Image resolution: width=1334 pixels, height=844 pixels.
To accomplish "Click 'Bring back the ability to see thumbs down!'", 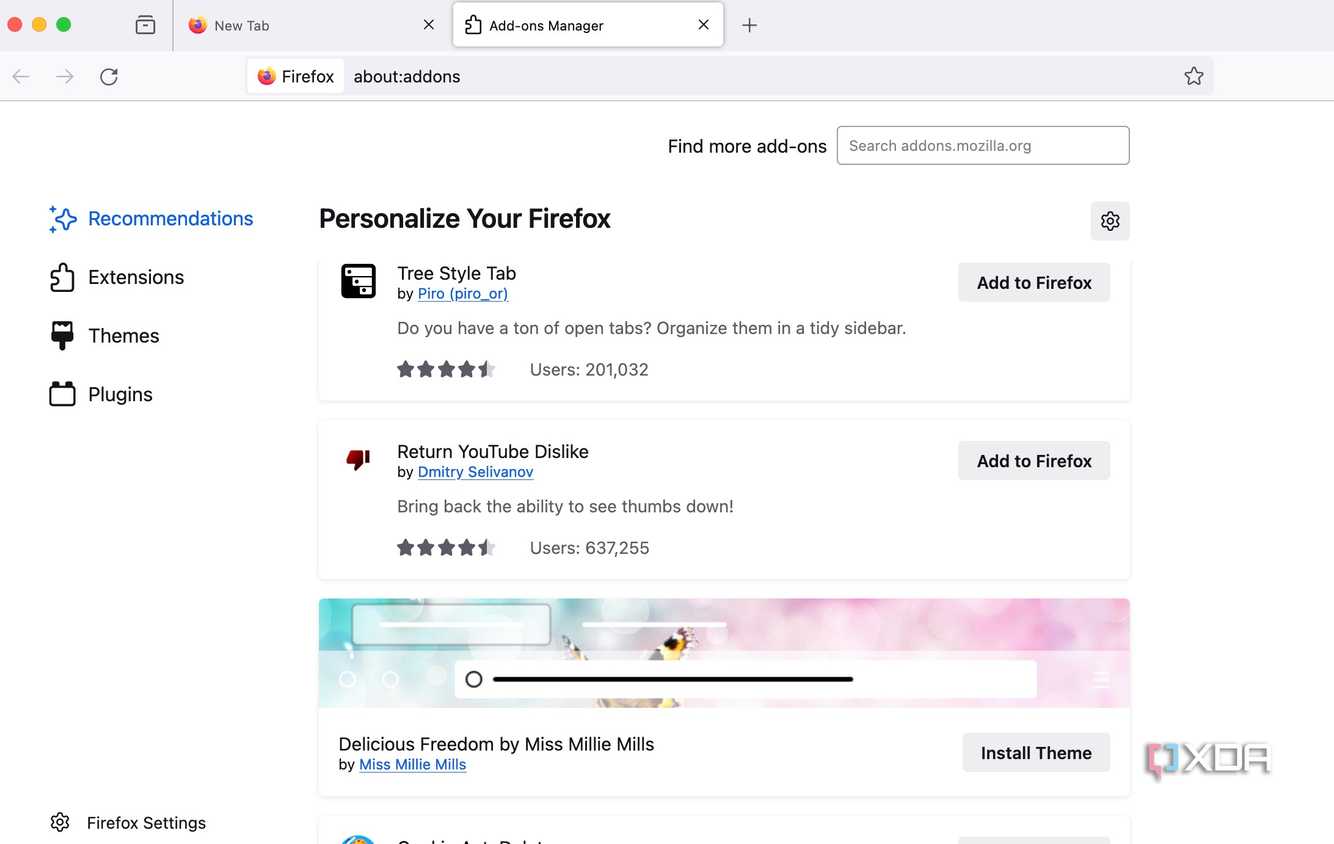I will 565,506.
